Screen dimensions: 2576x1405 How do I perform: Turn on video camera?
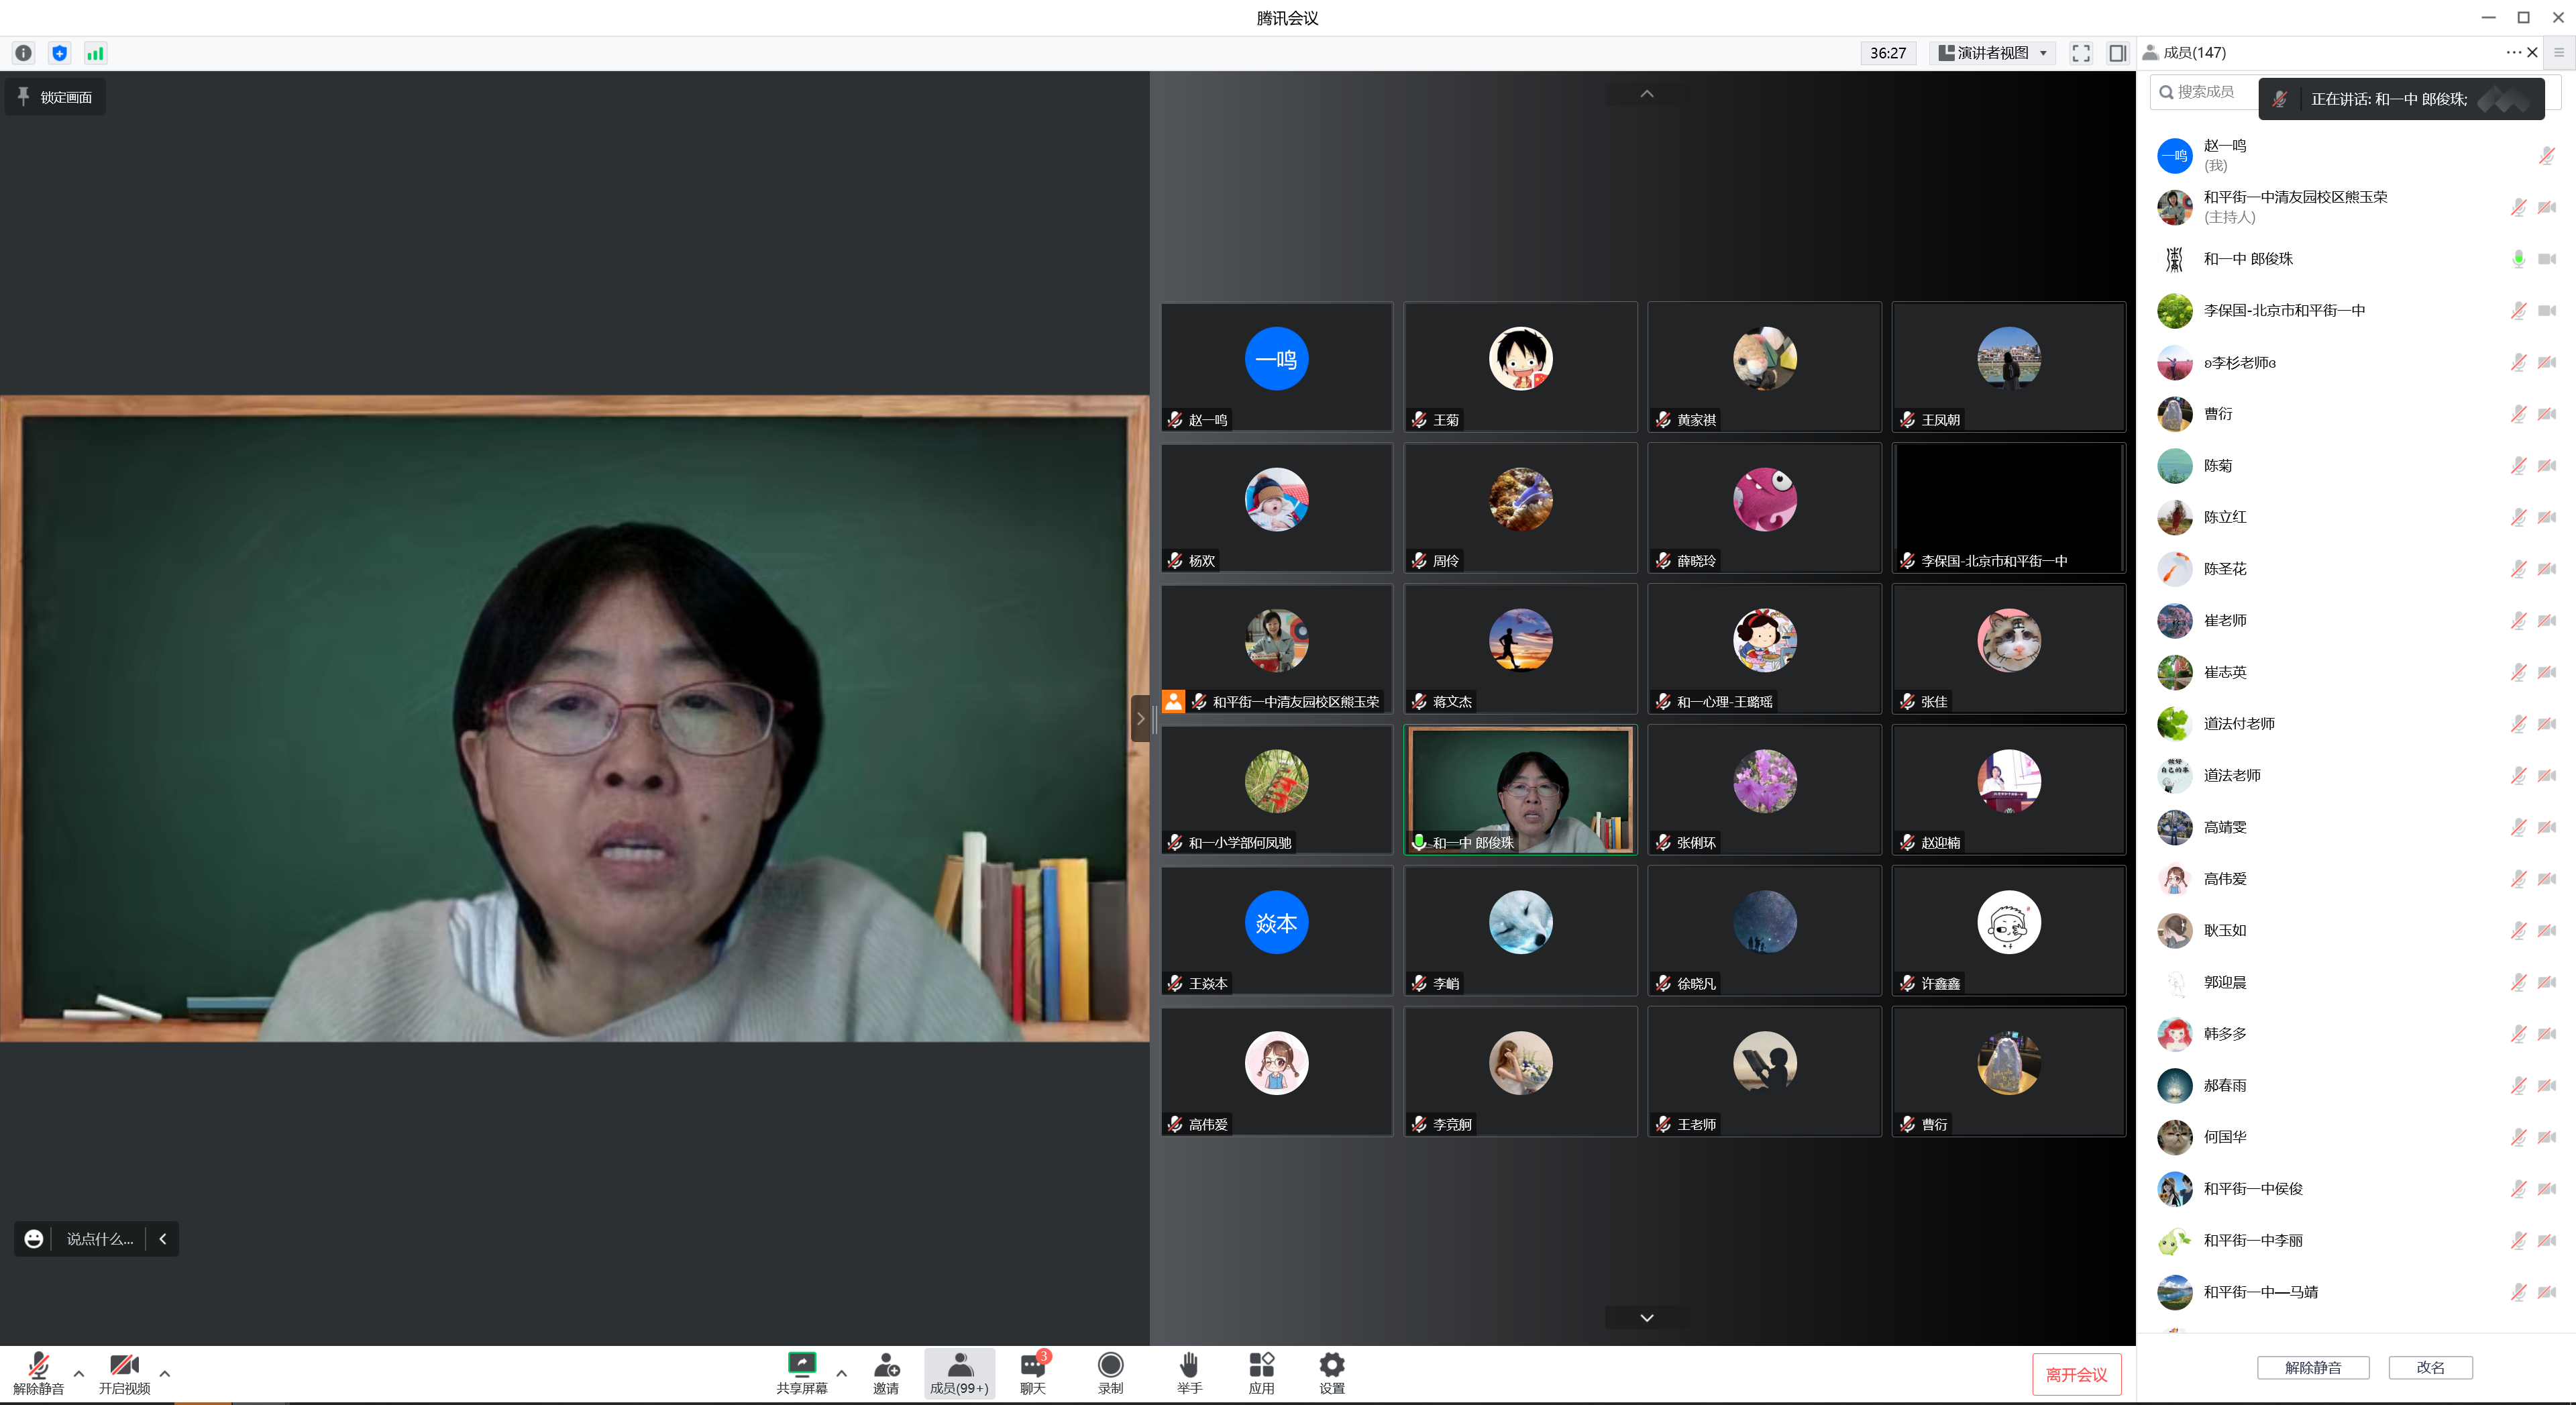click(x=124, y=1366)
